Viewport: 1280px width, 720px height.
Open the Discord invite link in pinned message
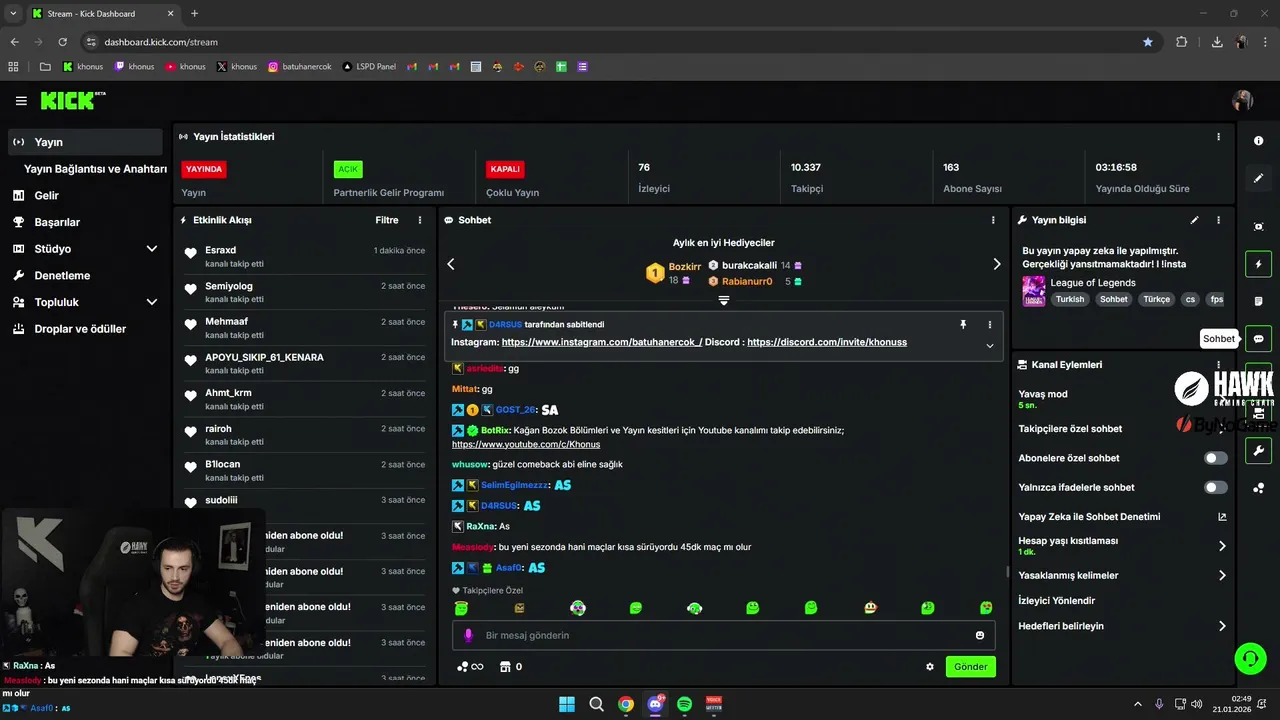[x=827, y=342]
